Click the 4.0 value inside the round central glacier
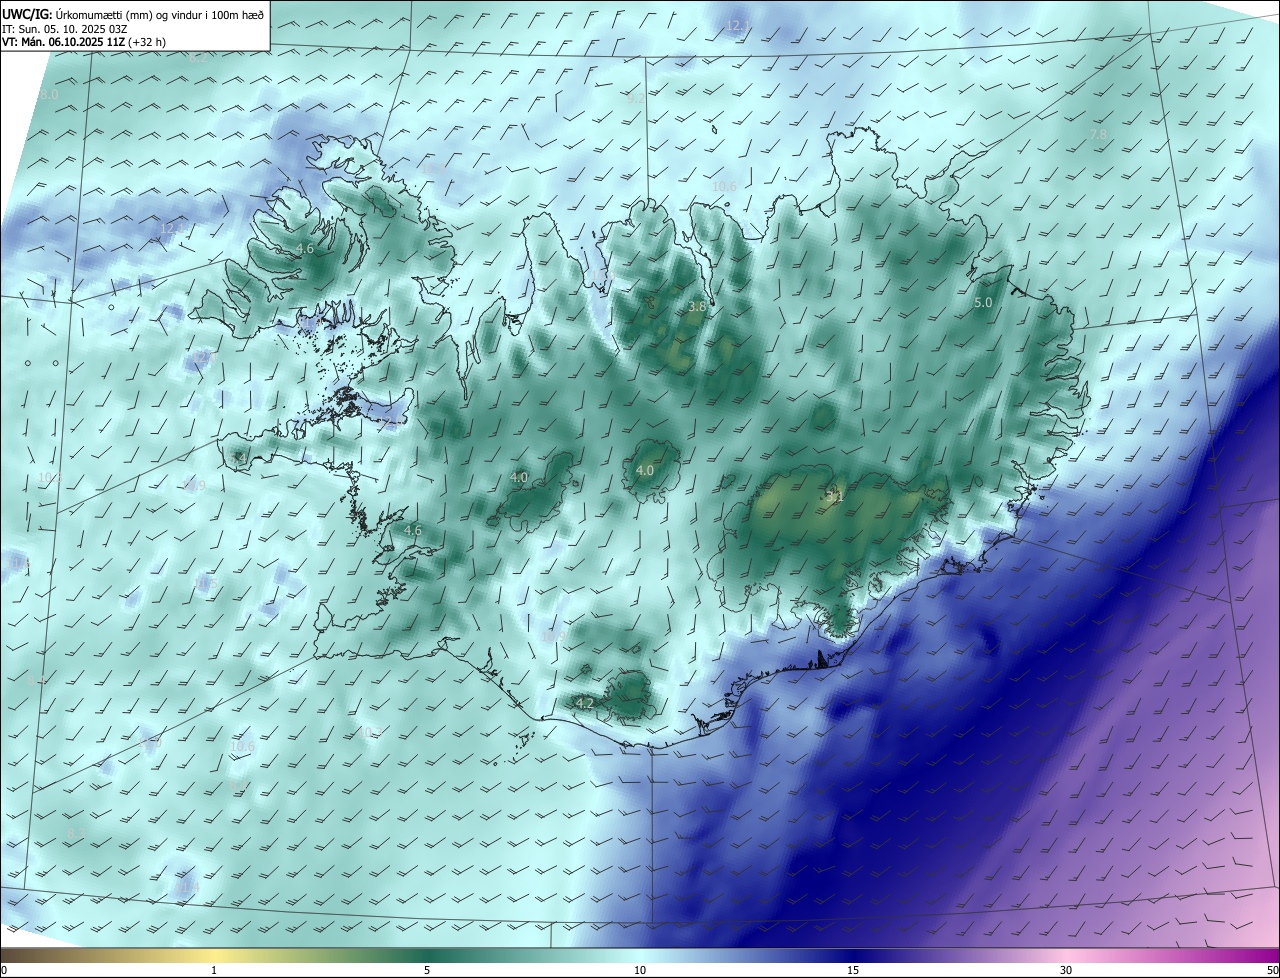Image resolution: width=1280 pixels, height=978 pixels. 645,470
